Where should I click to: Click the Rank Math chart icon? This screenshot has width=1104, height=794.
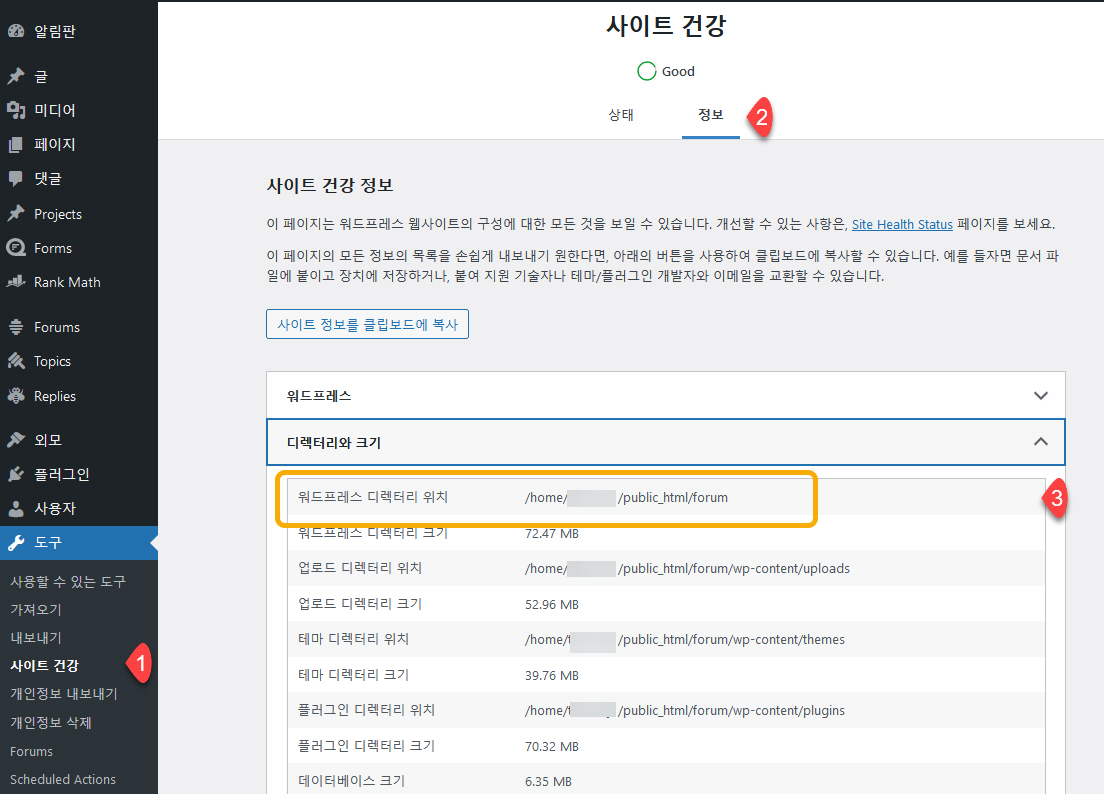pos(16,282)
